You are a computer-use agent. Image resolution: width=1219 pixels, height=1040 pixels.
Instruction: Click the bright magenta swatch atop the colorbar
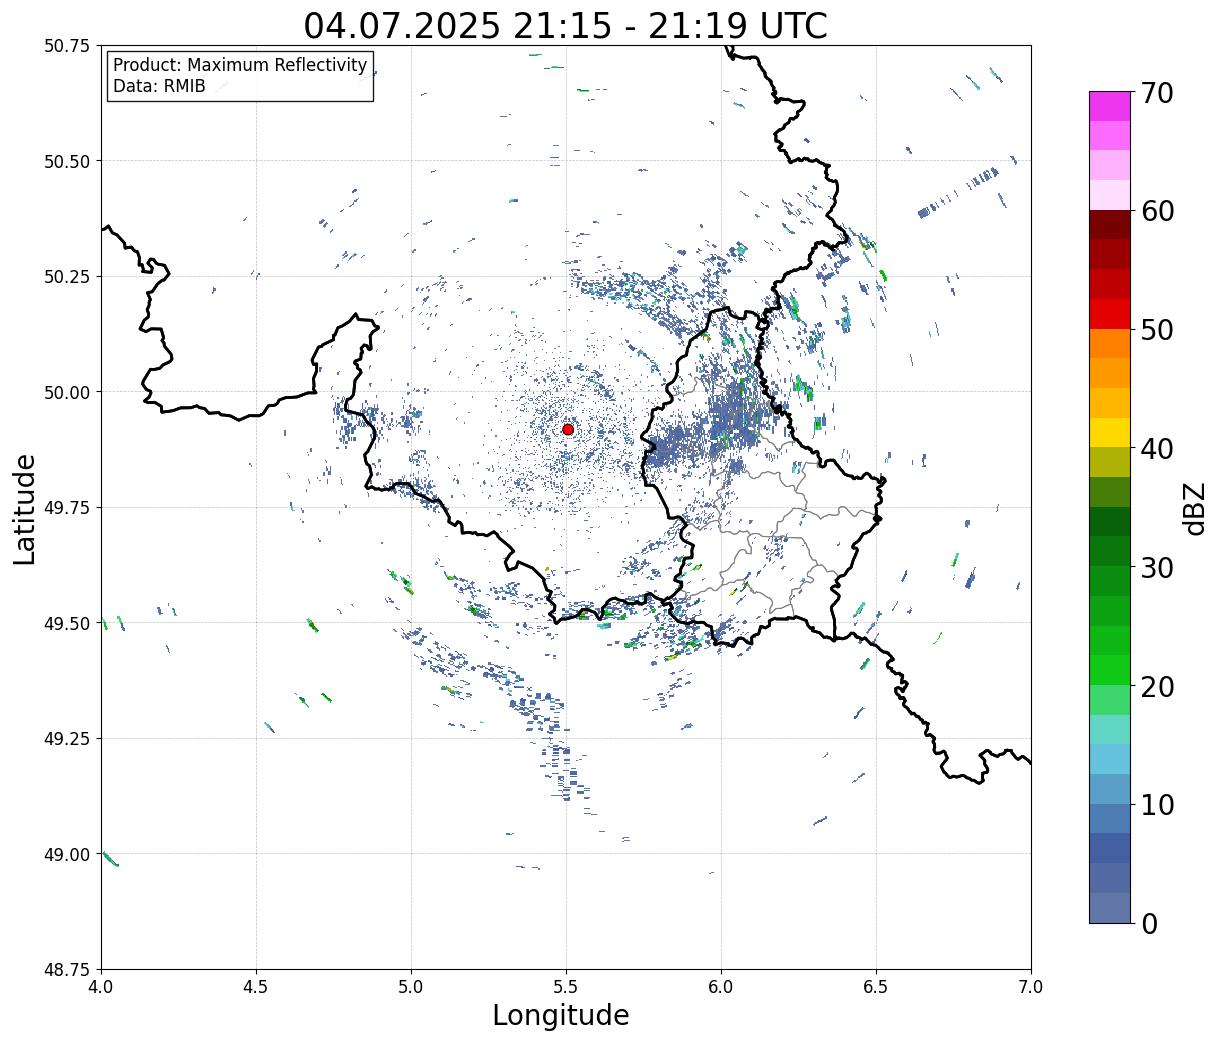1110,106
